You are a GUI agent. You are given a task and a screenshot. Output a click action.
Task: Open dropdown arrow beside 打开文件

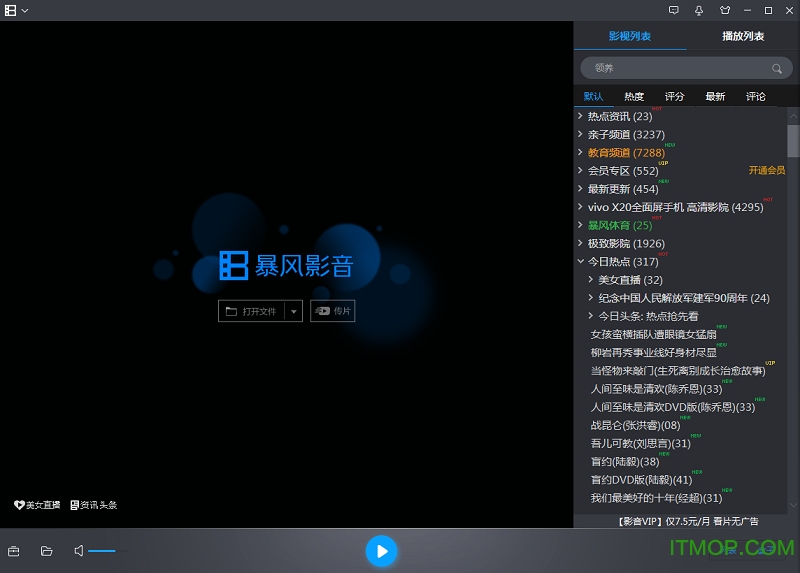click(x=294, y=311)
